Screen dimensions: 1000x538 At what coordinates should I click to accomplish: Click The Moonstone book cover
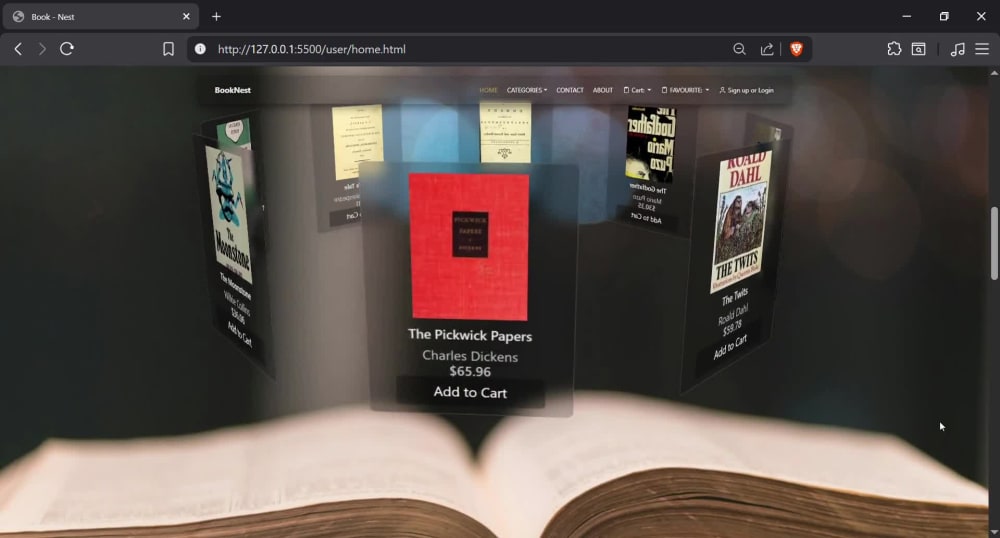[x=229, y=214]
